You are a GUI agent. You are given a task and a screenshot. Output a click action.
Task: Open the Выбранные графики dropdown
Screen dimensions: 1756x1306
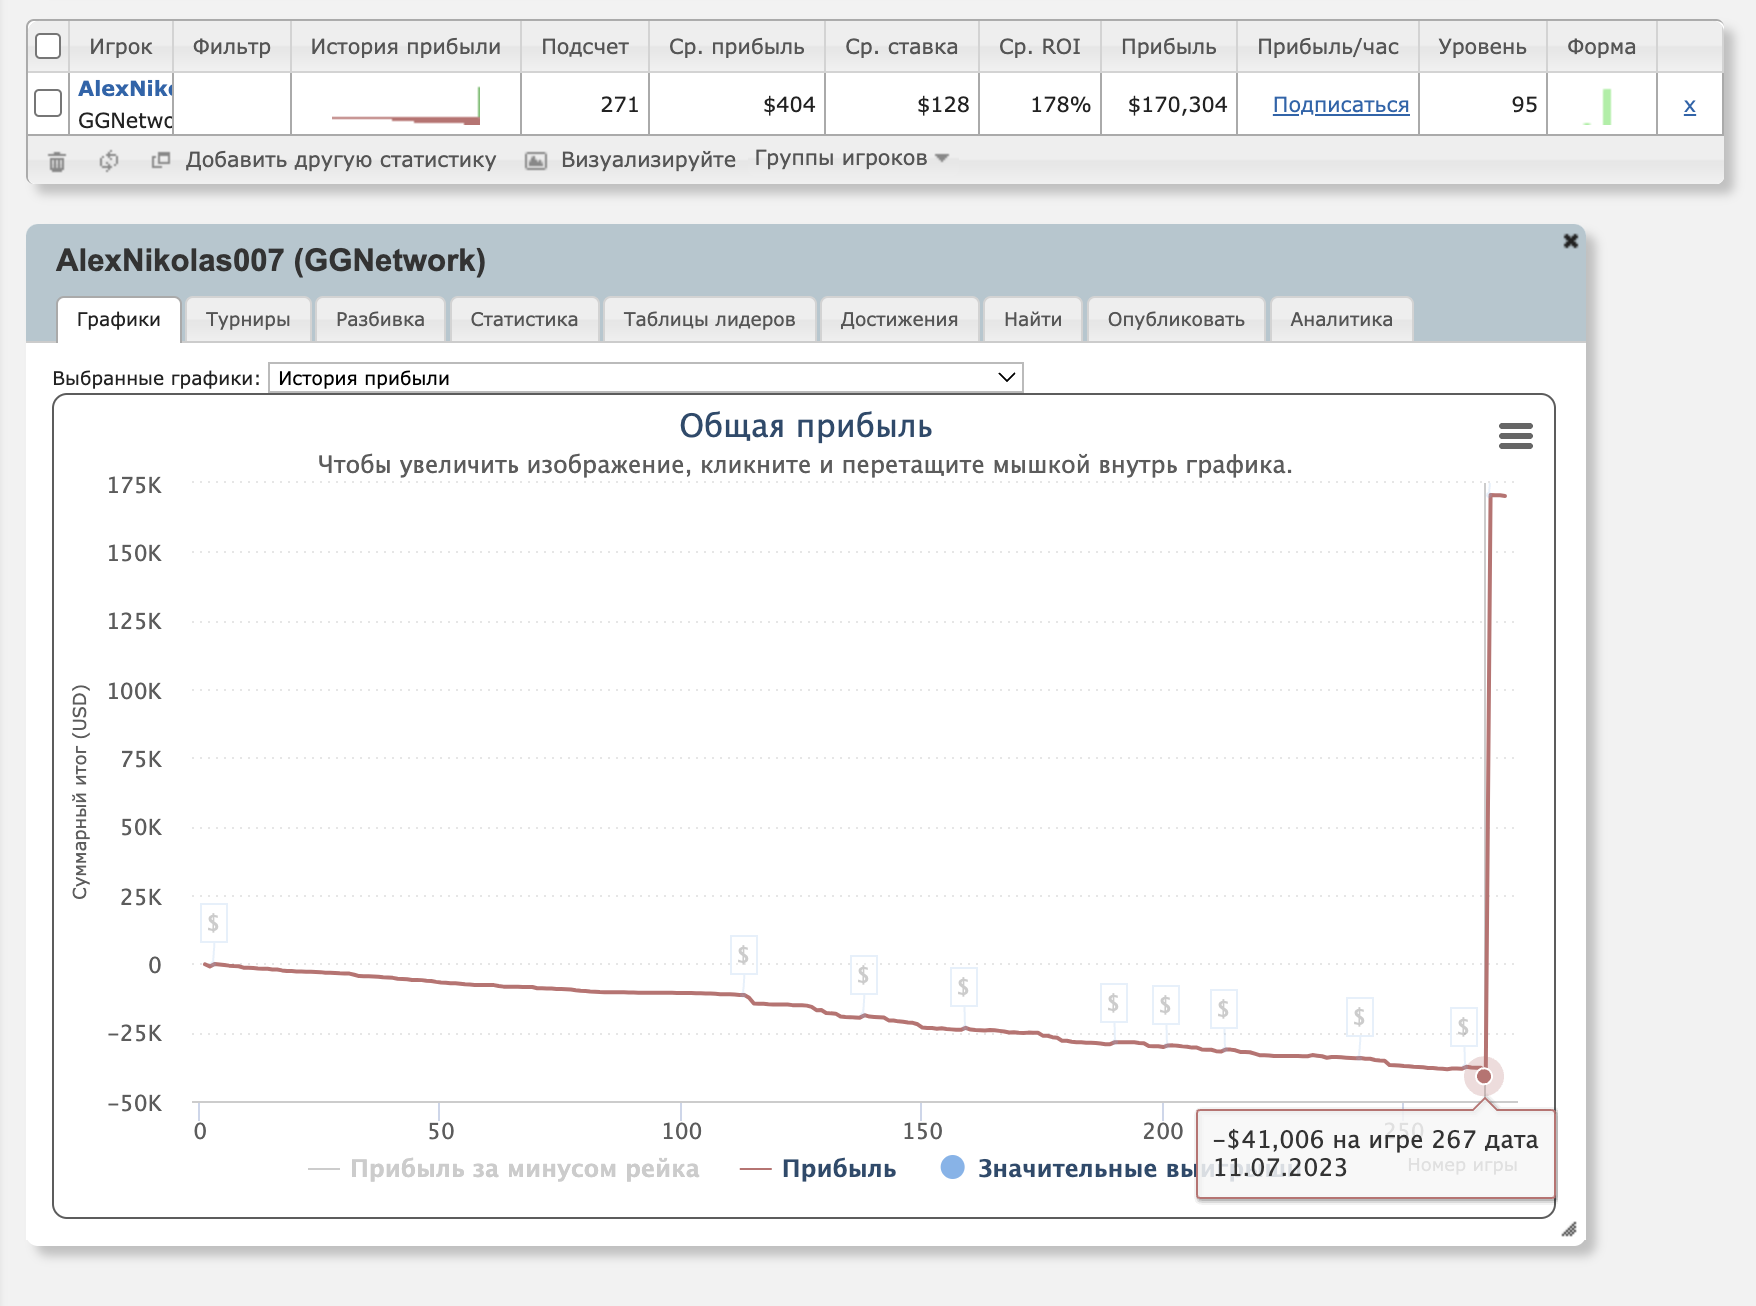click(645, 378)
